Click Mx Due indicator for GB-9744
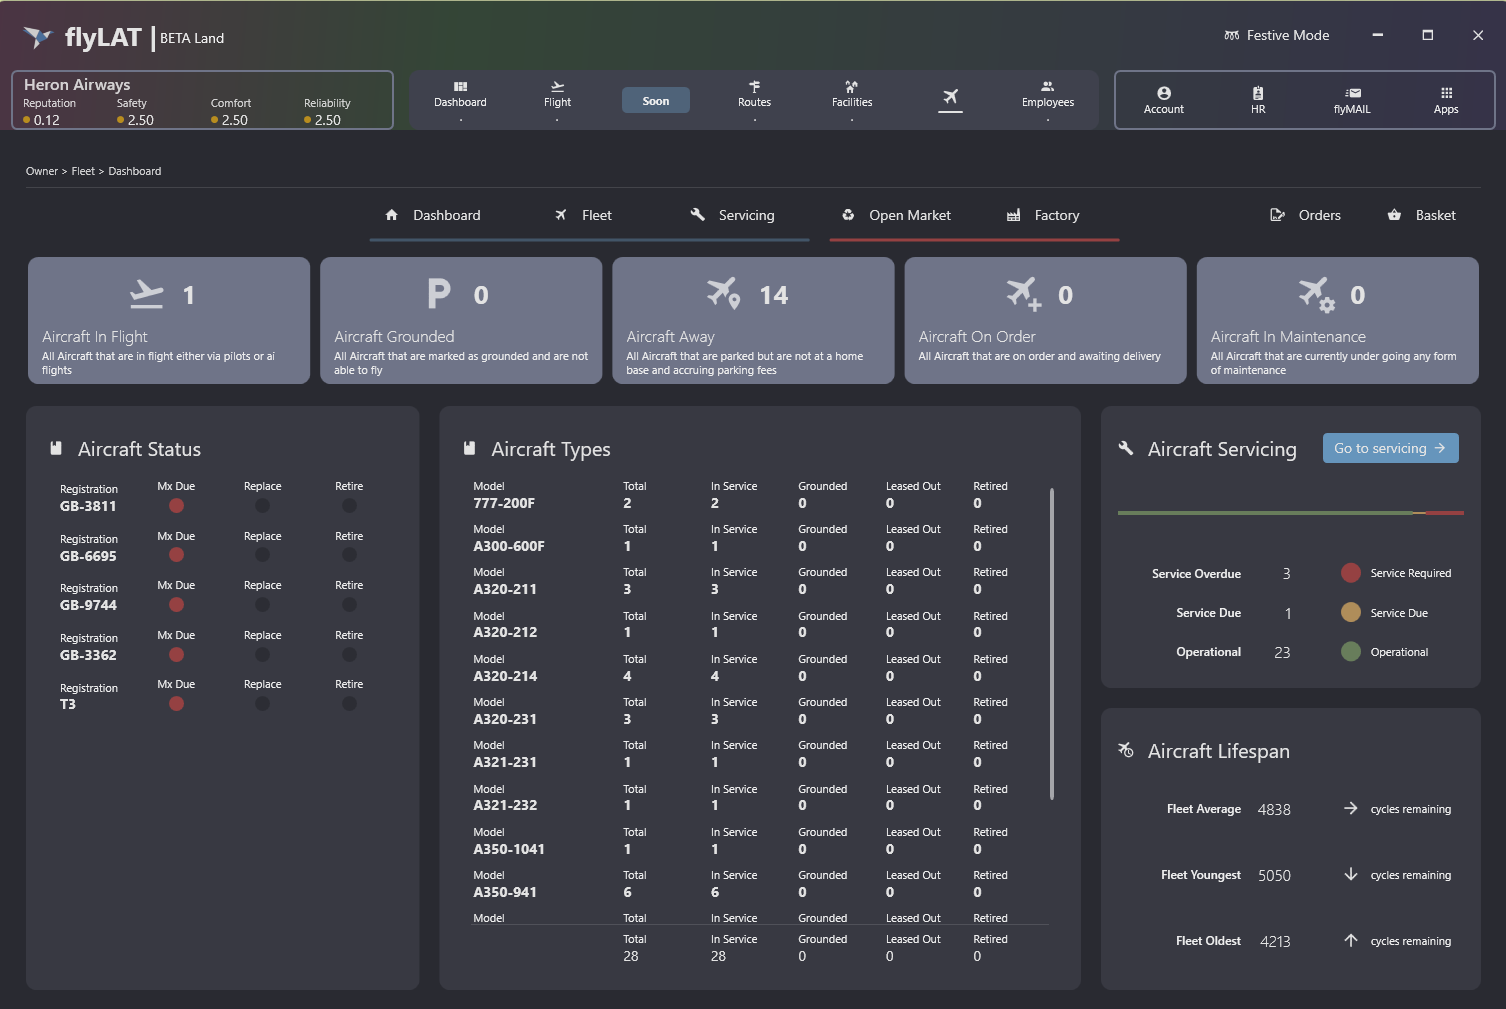This screenshot has width=1506, height=1009. [x=176, y=605]
